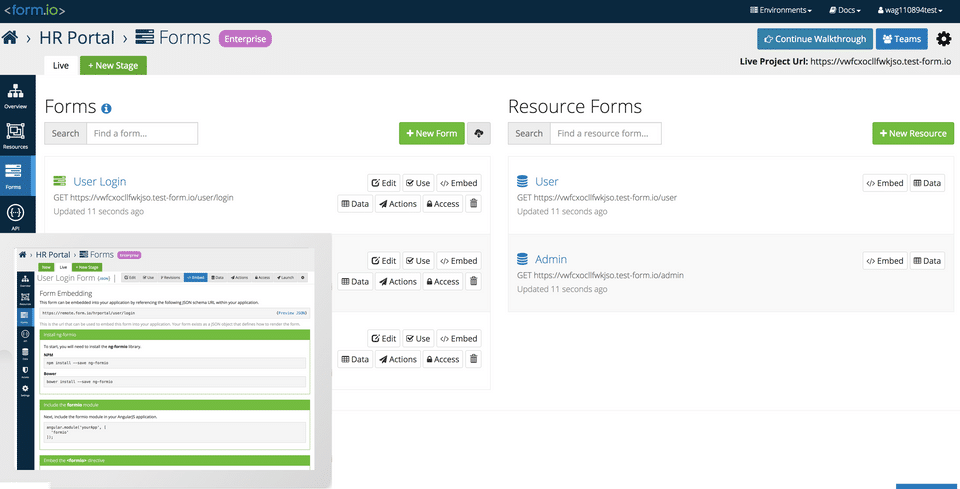This screenshot has width=960, height=489.
Task: Click the form.io logo
Action: click(x=35, y=10)
